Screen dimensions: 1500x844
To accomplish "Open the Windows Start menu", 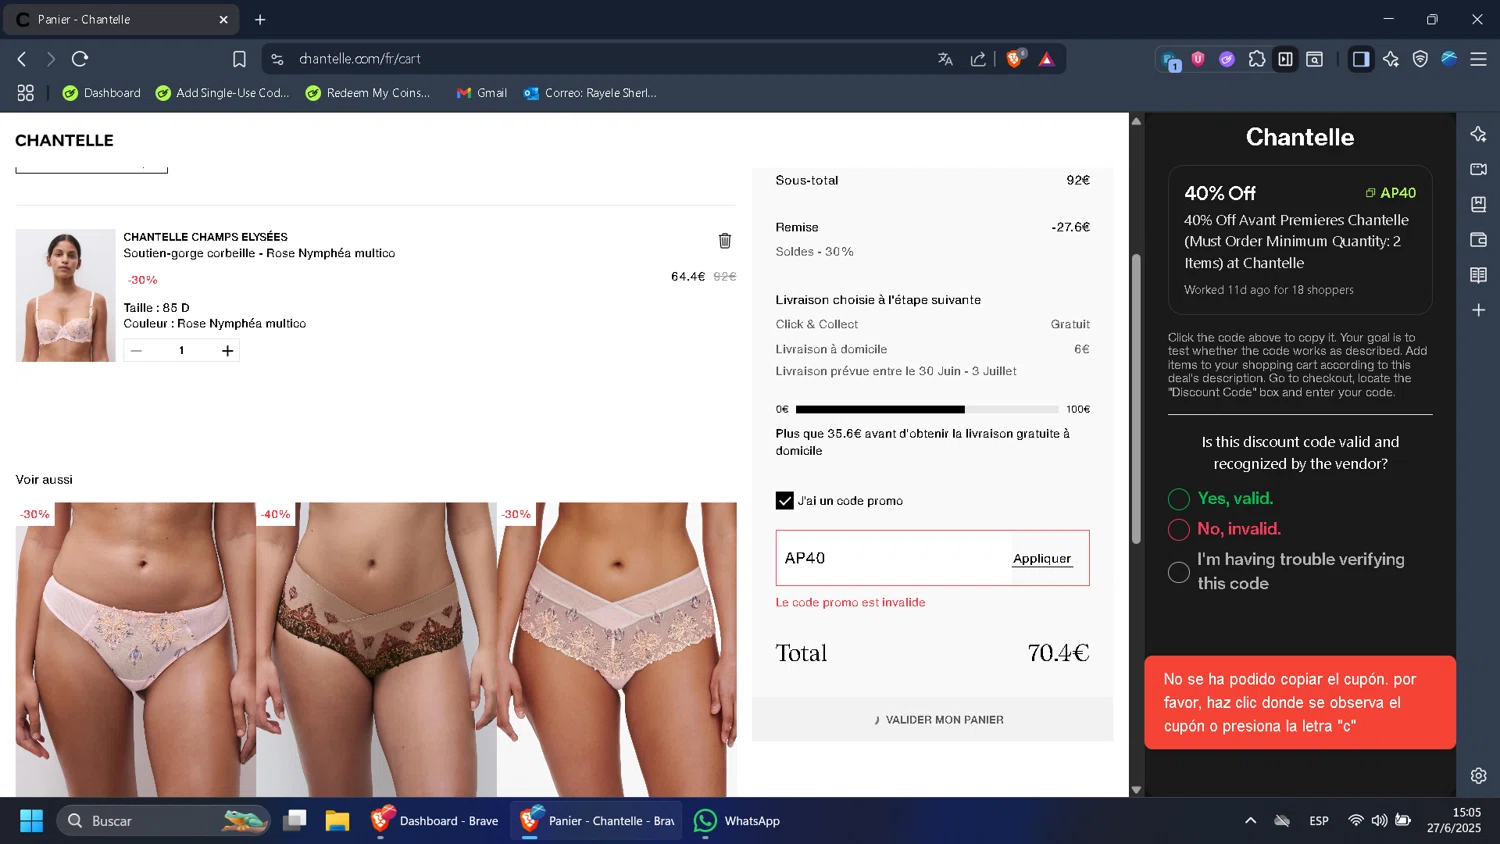I will coord(31,821).
